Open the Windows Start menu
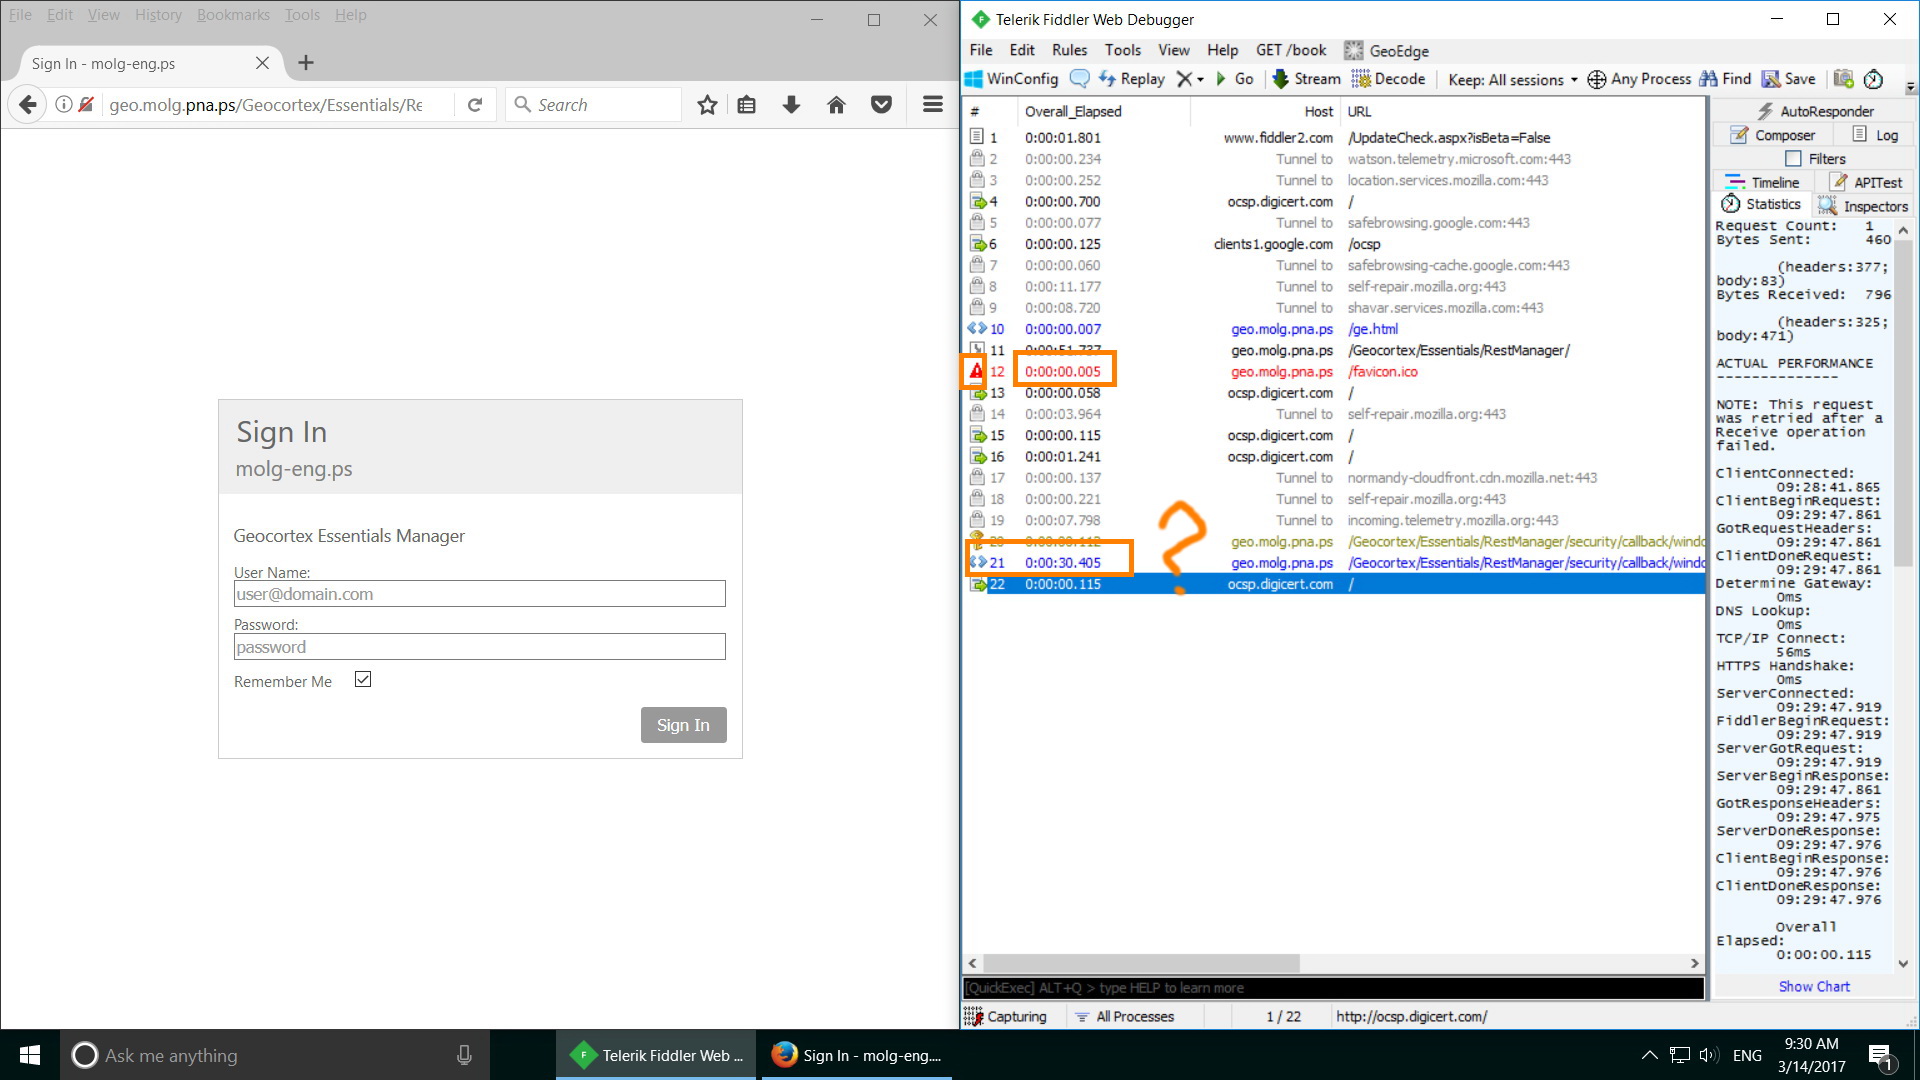The image size is (1920, 1080). [x=30, y=1055]
